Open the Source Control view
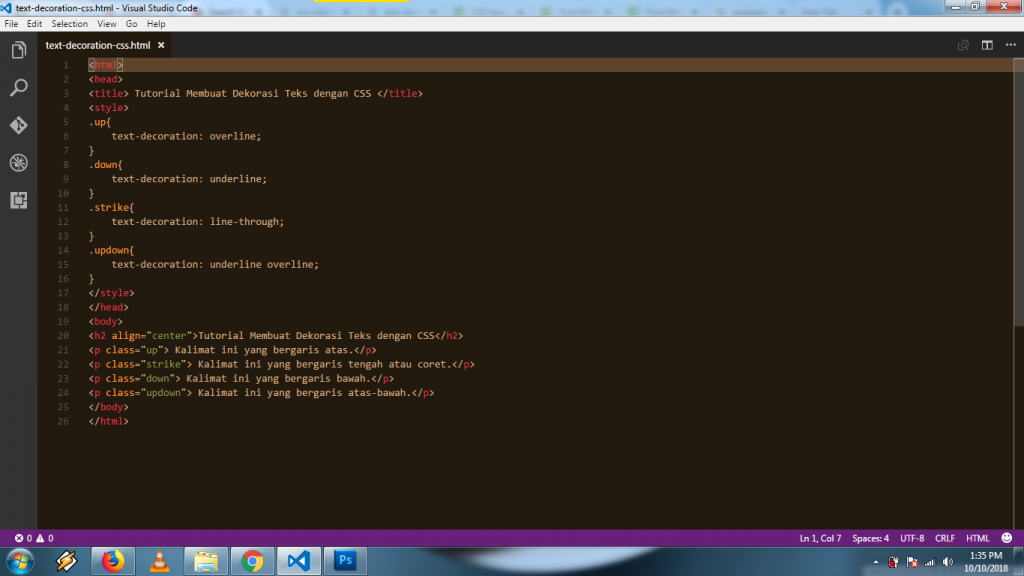Viewport: 1024px width, 576px height. 18,125
